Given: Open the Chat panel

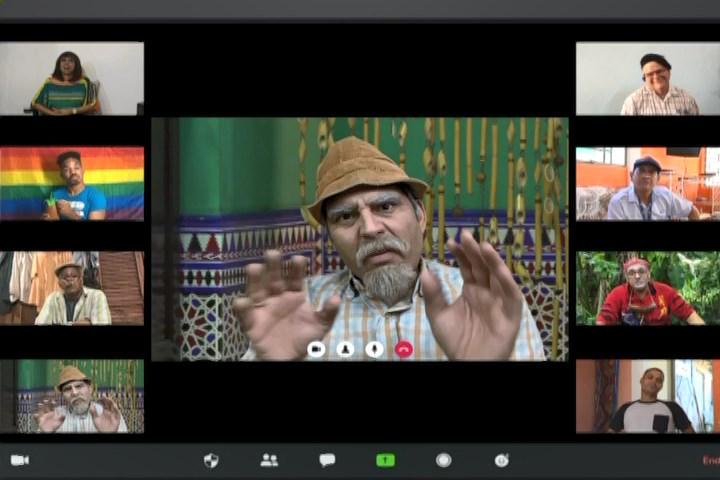Looking at the screenshot, I should coord(327,460).
